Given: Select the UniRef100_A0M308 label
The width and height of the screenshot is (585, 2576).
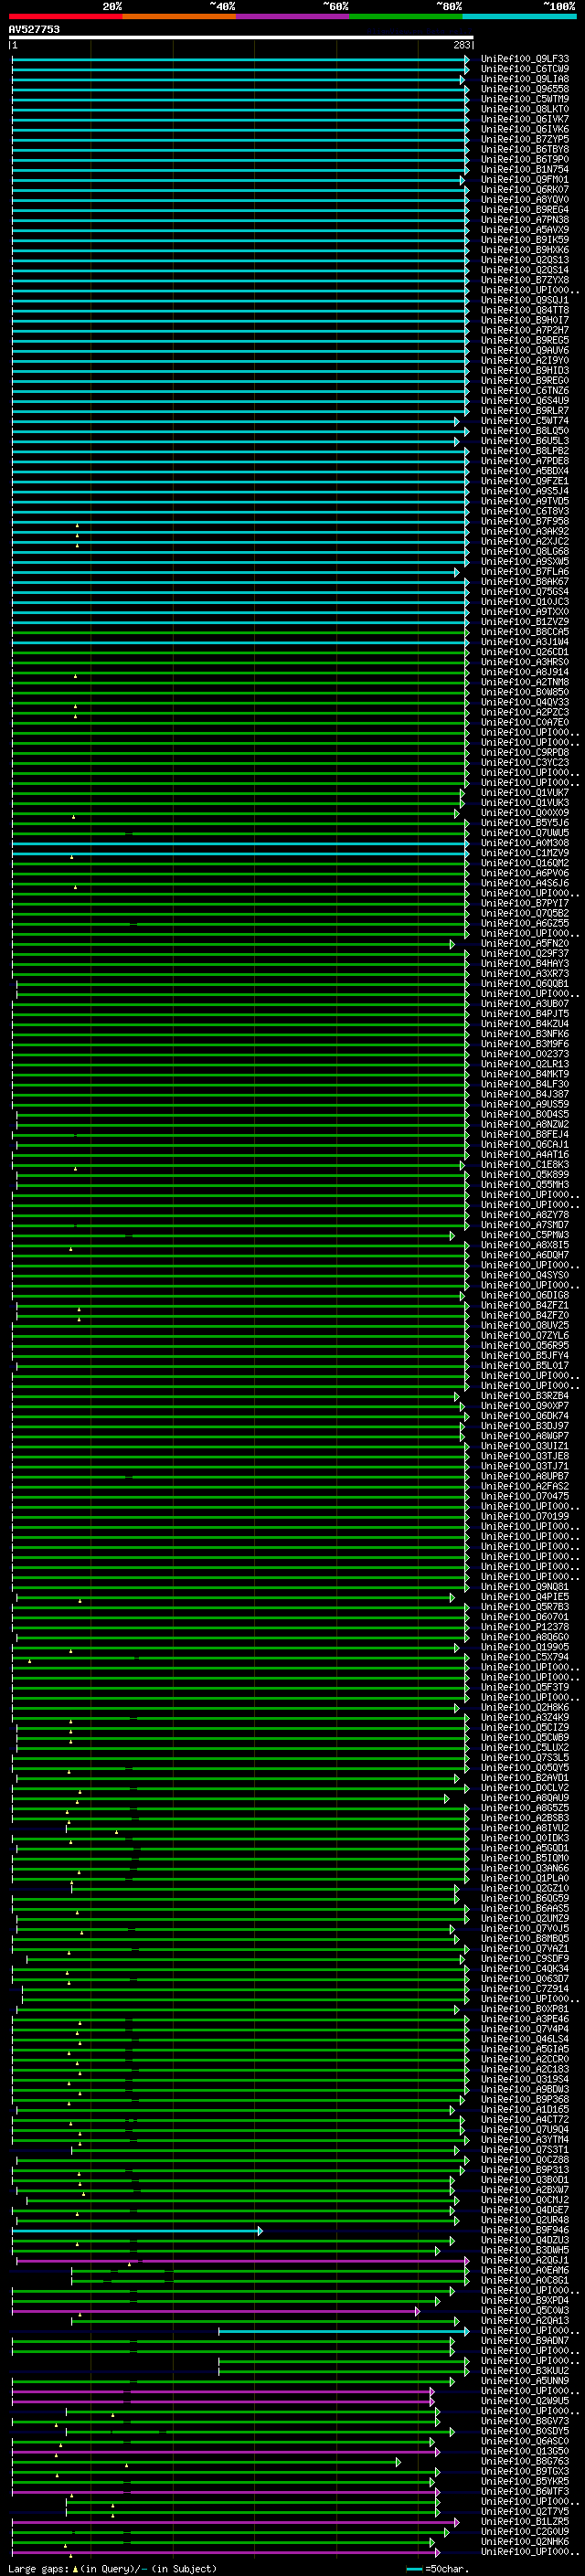Looking at the screenshot, I should [525, 843].
